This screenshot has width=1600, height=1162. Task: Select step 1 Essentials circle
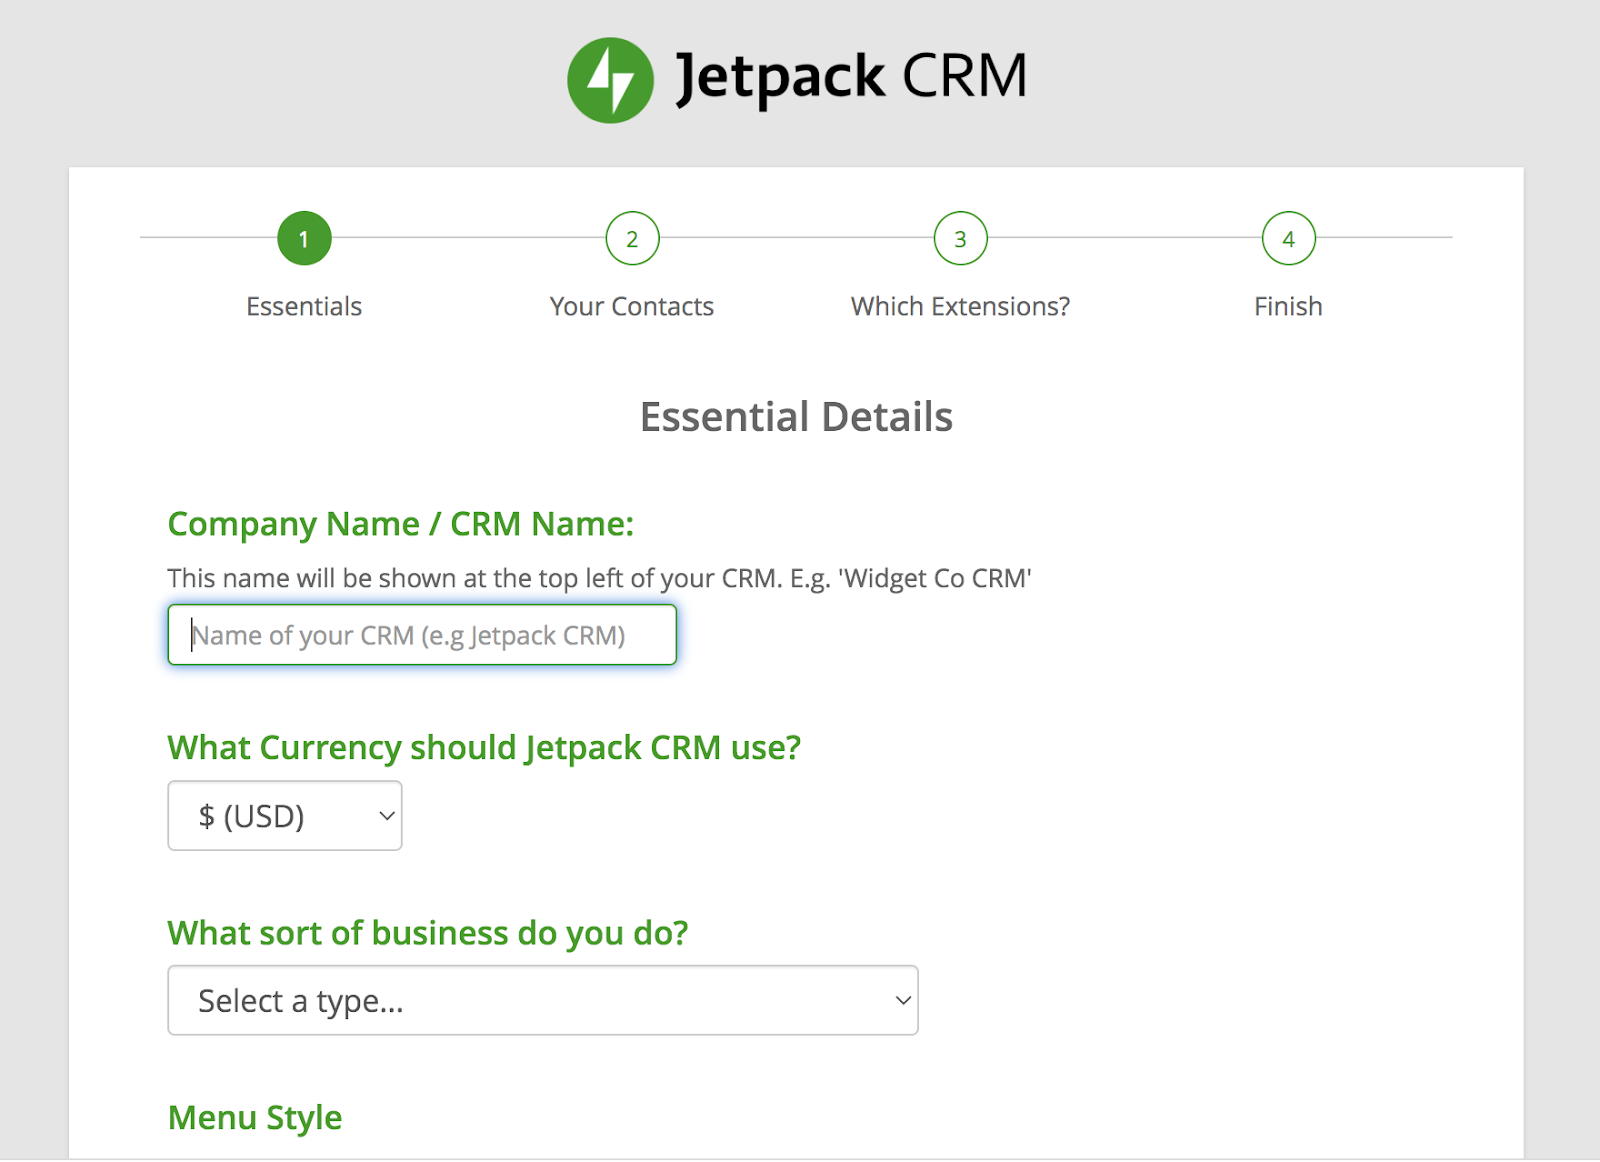click(304, 238)
